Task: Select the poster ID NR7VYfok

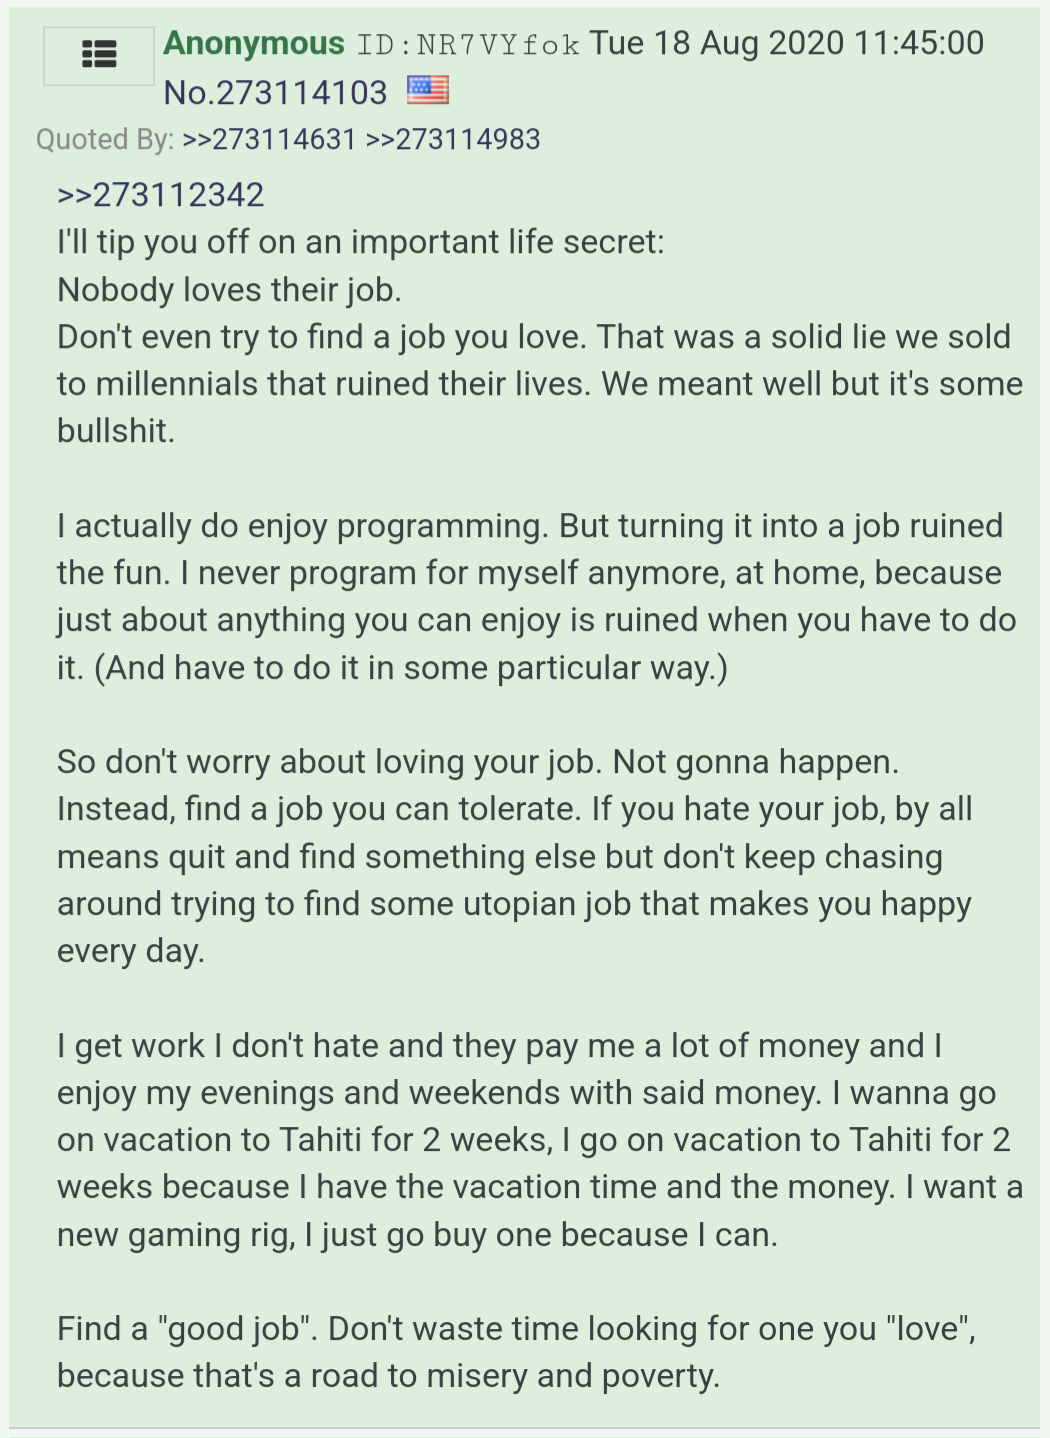Action: (x=469, y=46)
